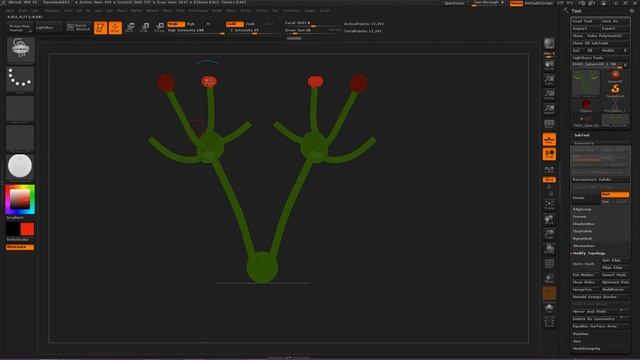Click the Zoom canvas icon on right shelf
640x360 pixels.
click(549, 80)
